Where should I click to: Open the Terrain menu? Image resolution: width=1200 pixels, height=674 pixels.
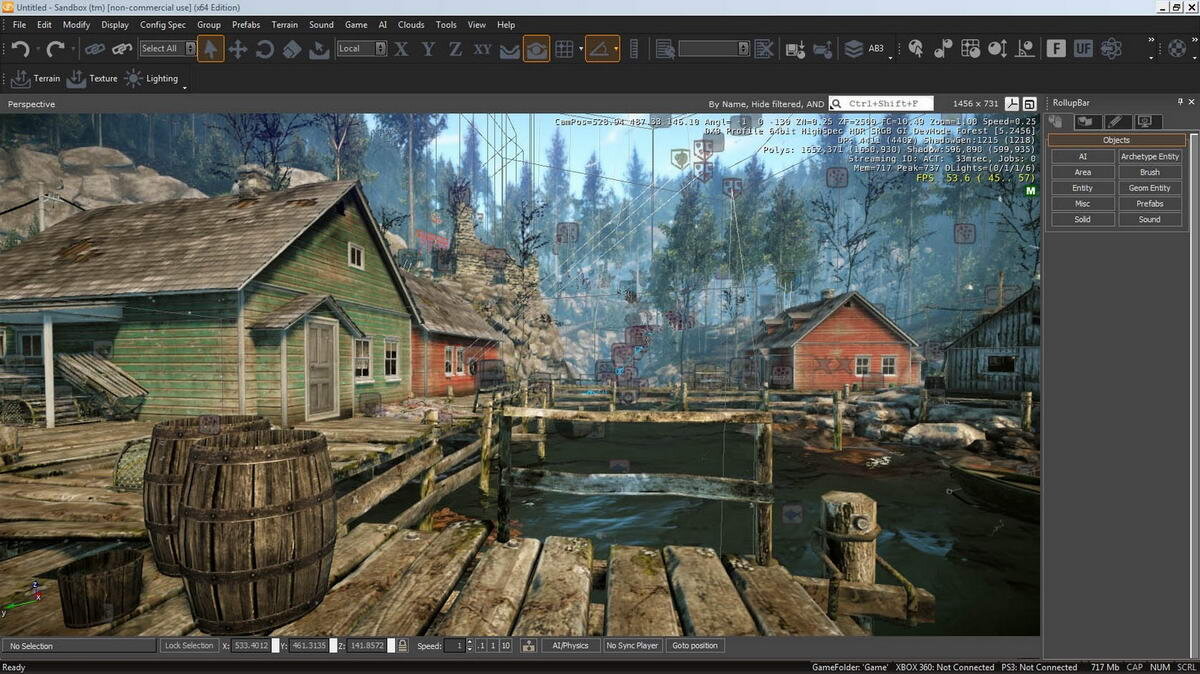tap(285, 24)
